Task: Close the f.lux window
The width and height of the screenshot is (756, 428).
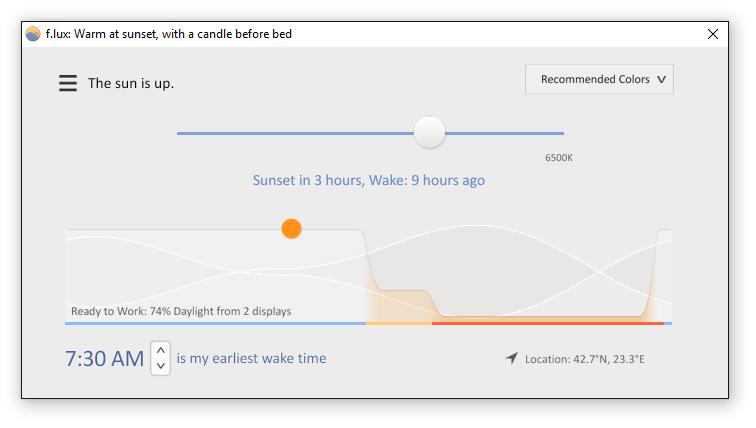Action: click(x=713, y=34)
